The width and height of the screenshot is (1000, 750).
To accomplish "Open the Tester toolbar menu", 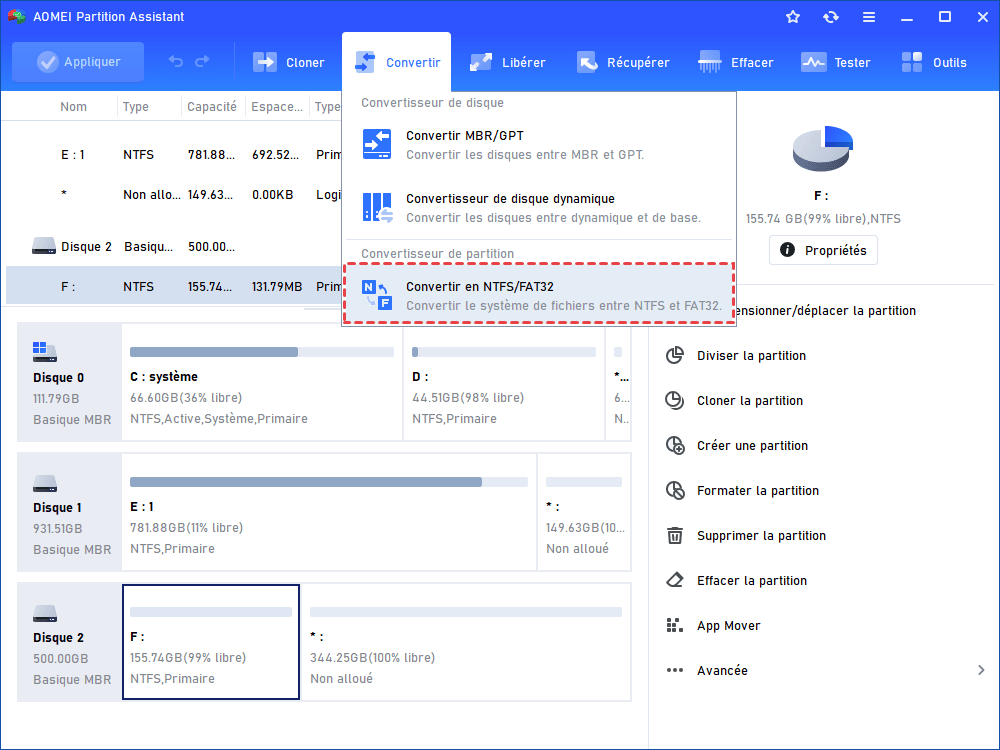I will point(836,62).
